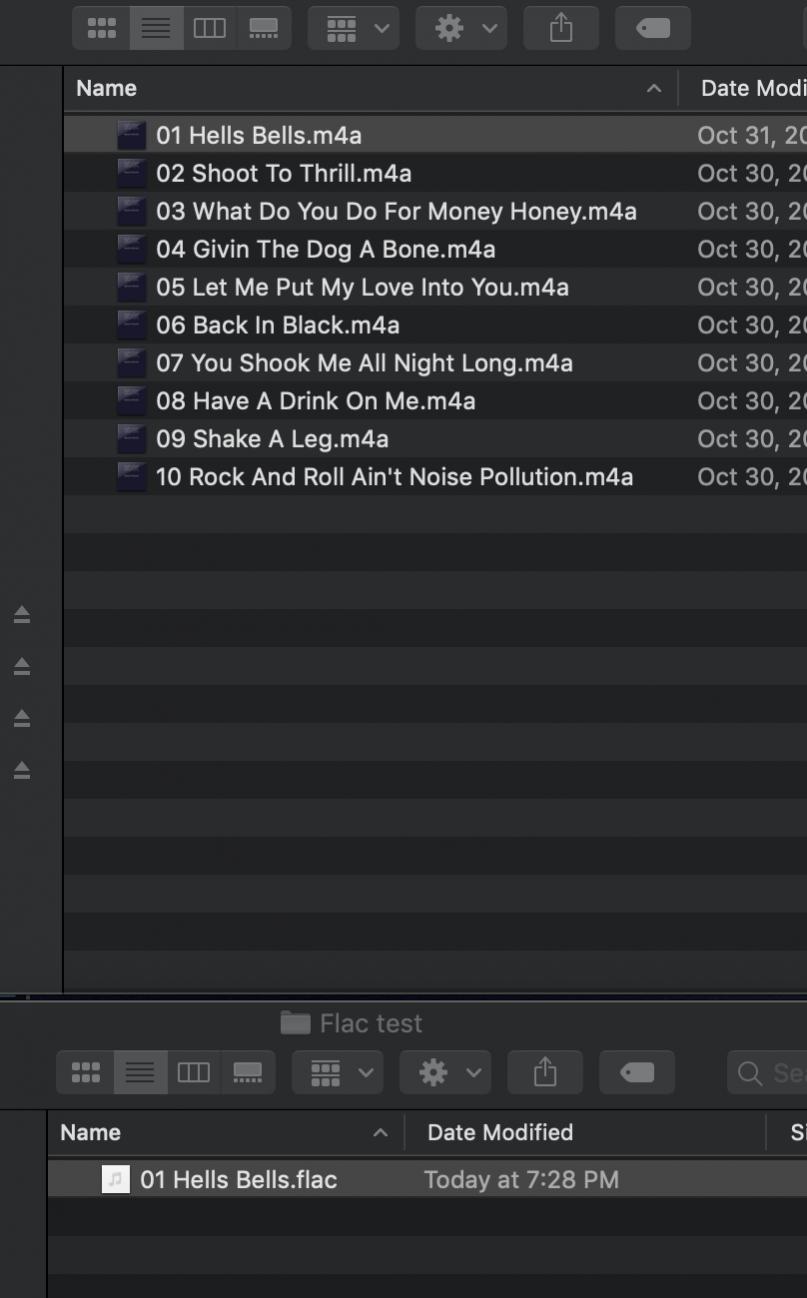
Task: Select 01 Hells Bells.flac file
Action: (238, 1179)
